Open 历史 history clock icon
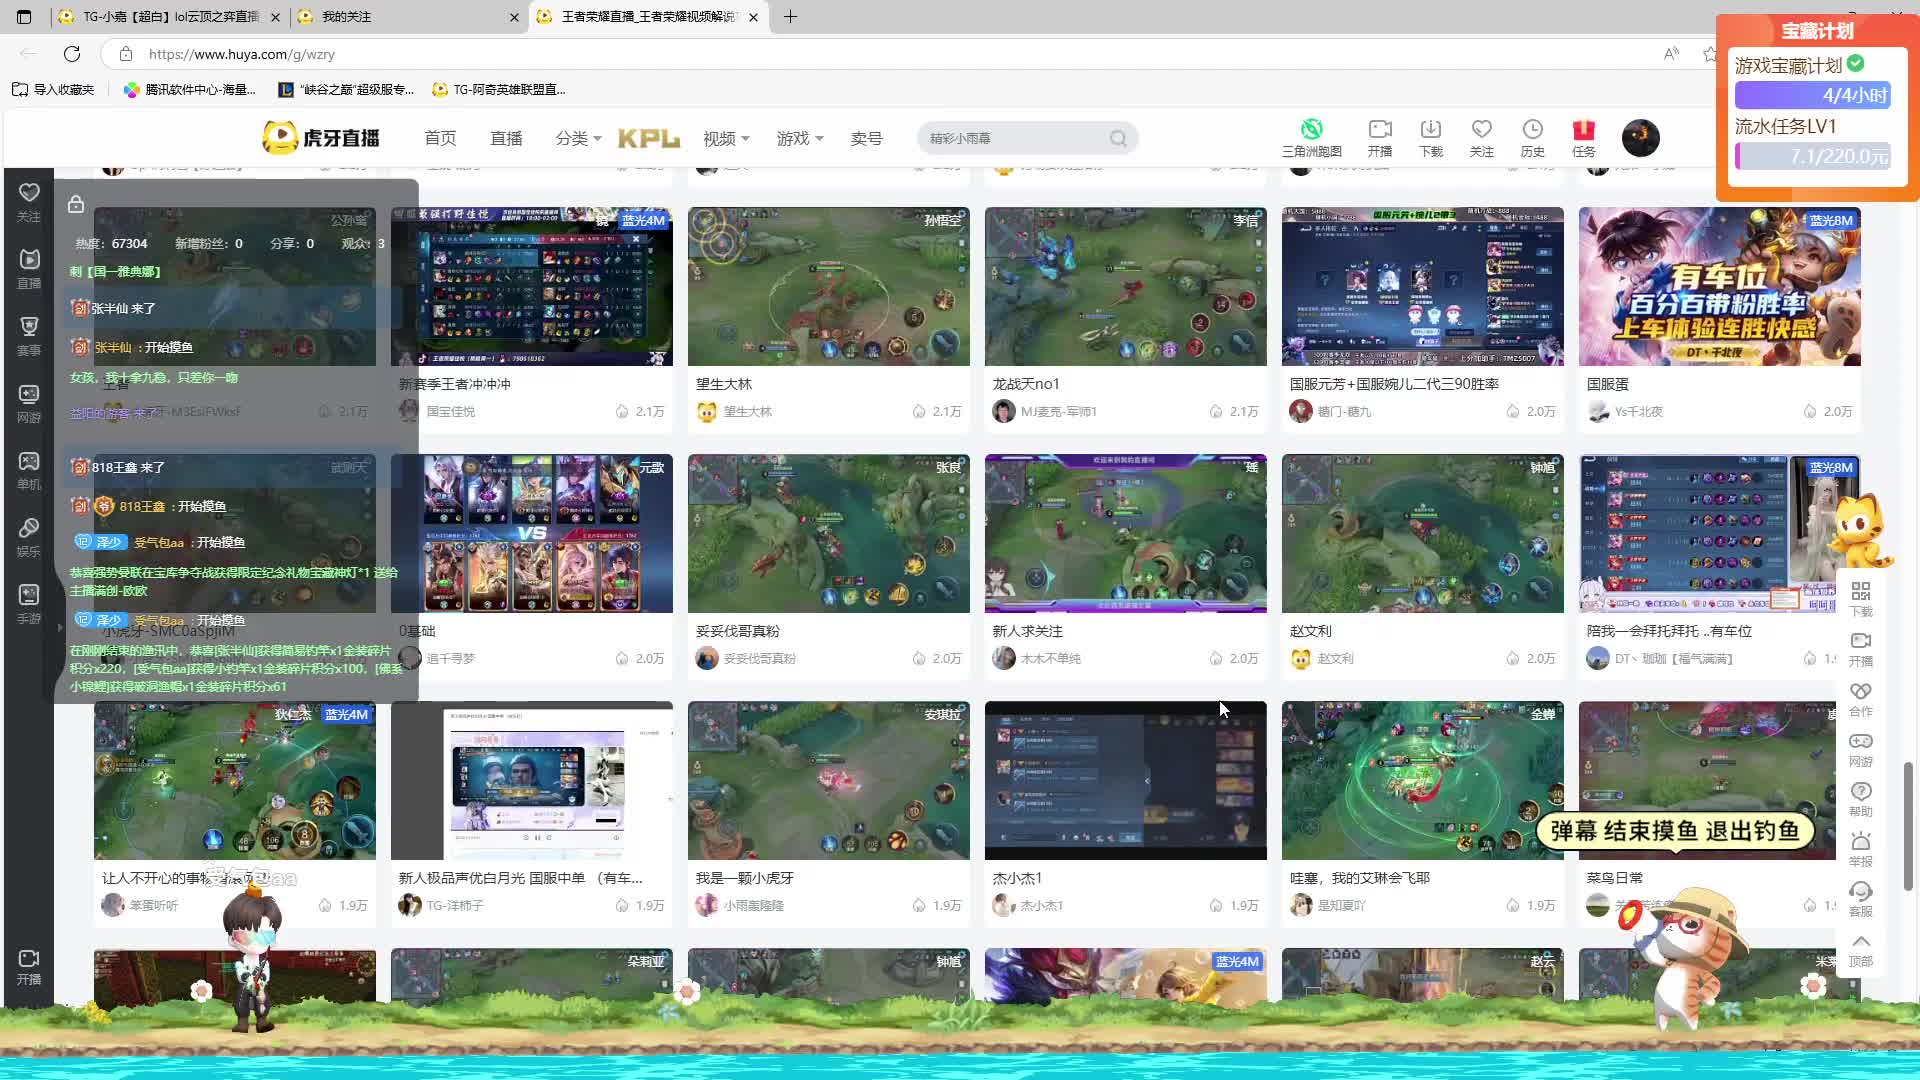 1532,131
